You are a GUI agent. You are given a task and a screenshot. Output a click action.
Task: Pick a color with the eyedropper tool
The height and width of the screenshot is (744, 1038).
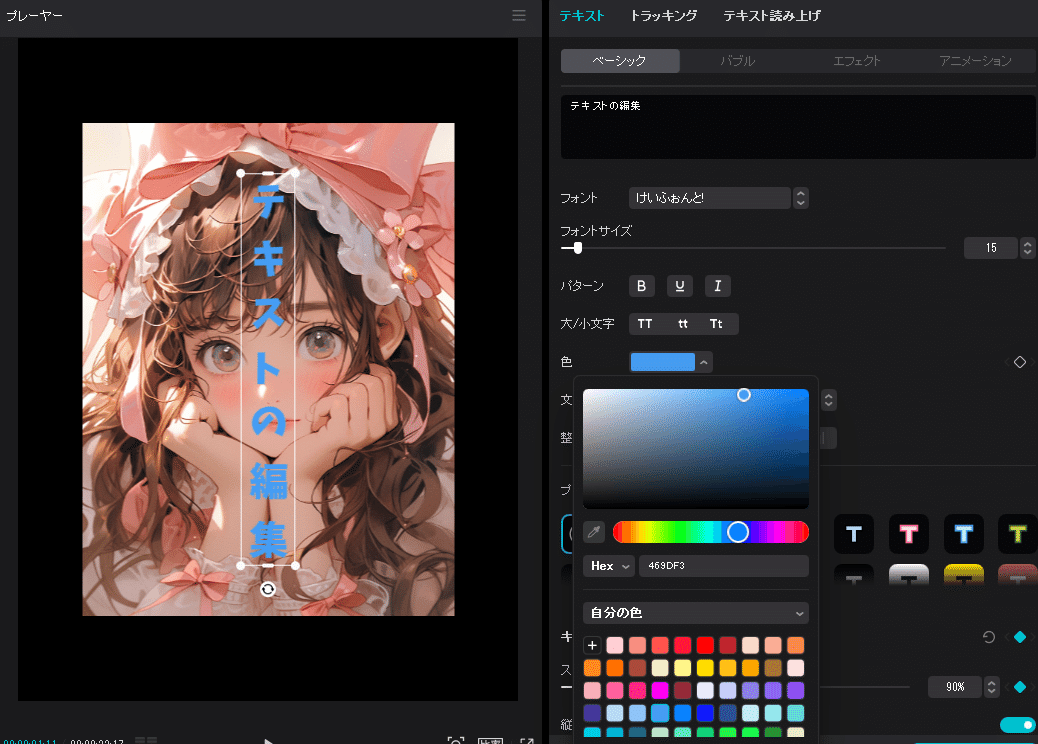point(594,532)
